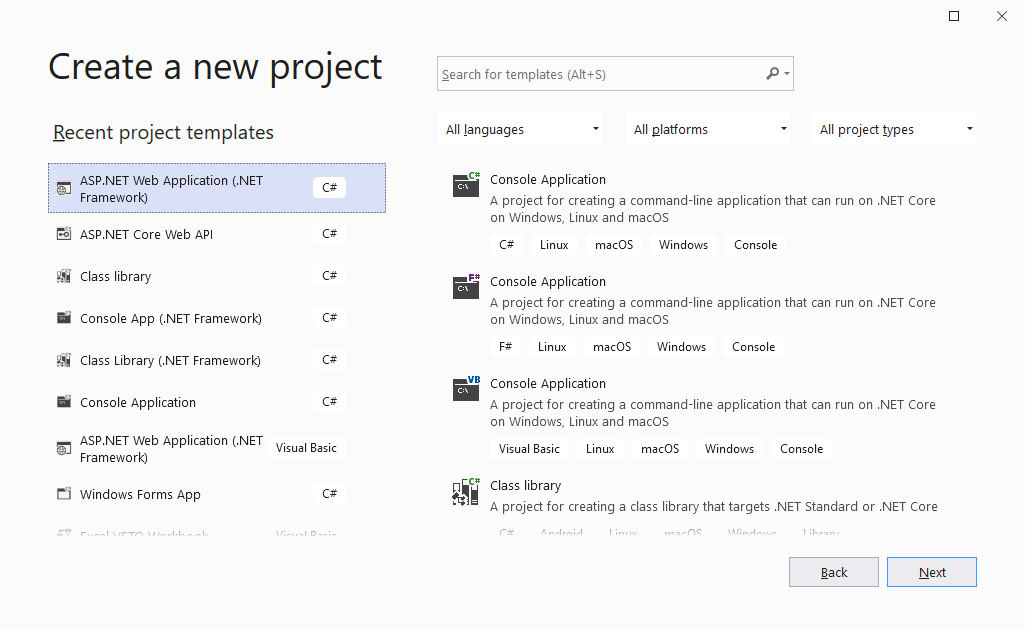The width and height of the screenshot is (1025, 630).
Task: Click the C# badge beside Windows Forms App
Action: [329, 493]
